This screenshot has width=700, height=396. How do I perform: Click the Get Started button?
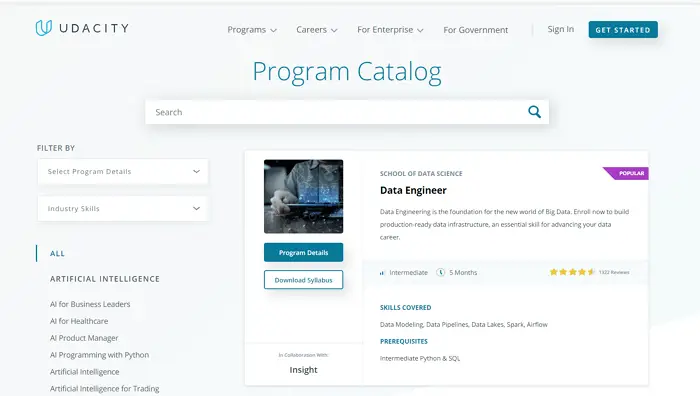pyautogui.click(x=623, y=29)
